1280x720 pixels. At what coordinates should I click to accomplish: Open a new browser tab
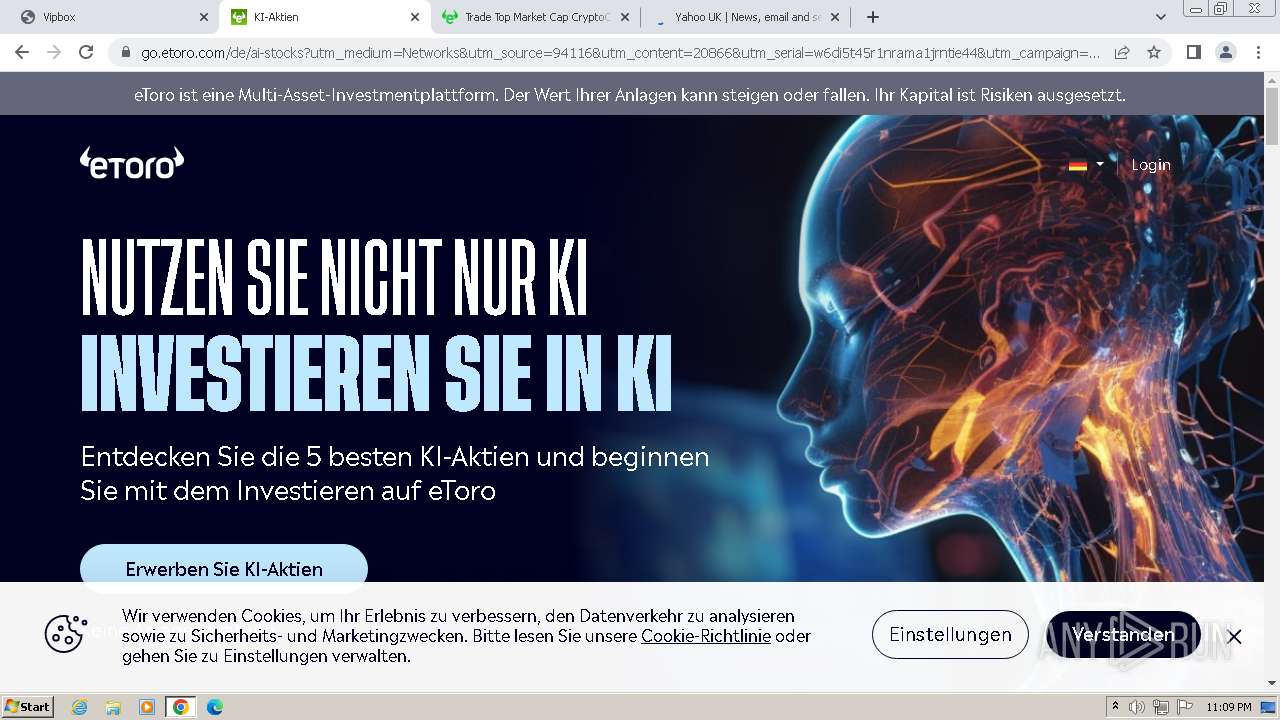873,17
